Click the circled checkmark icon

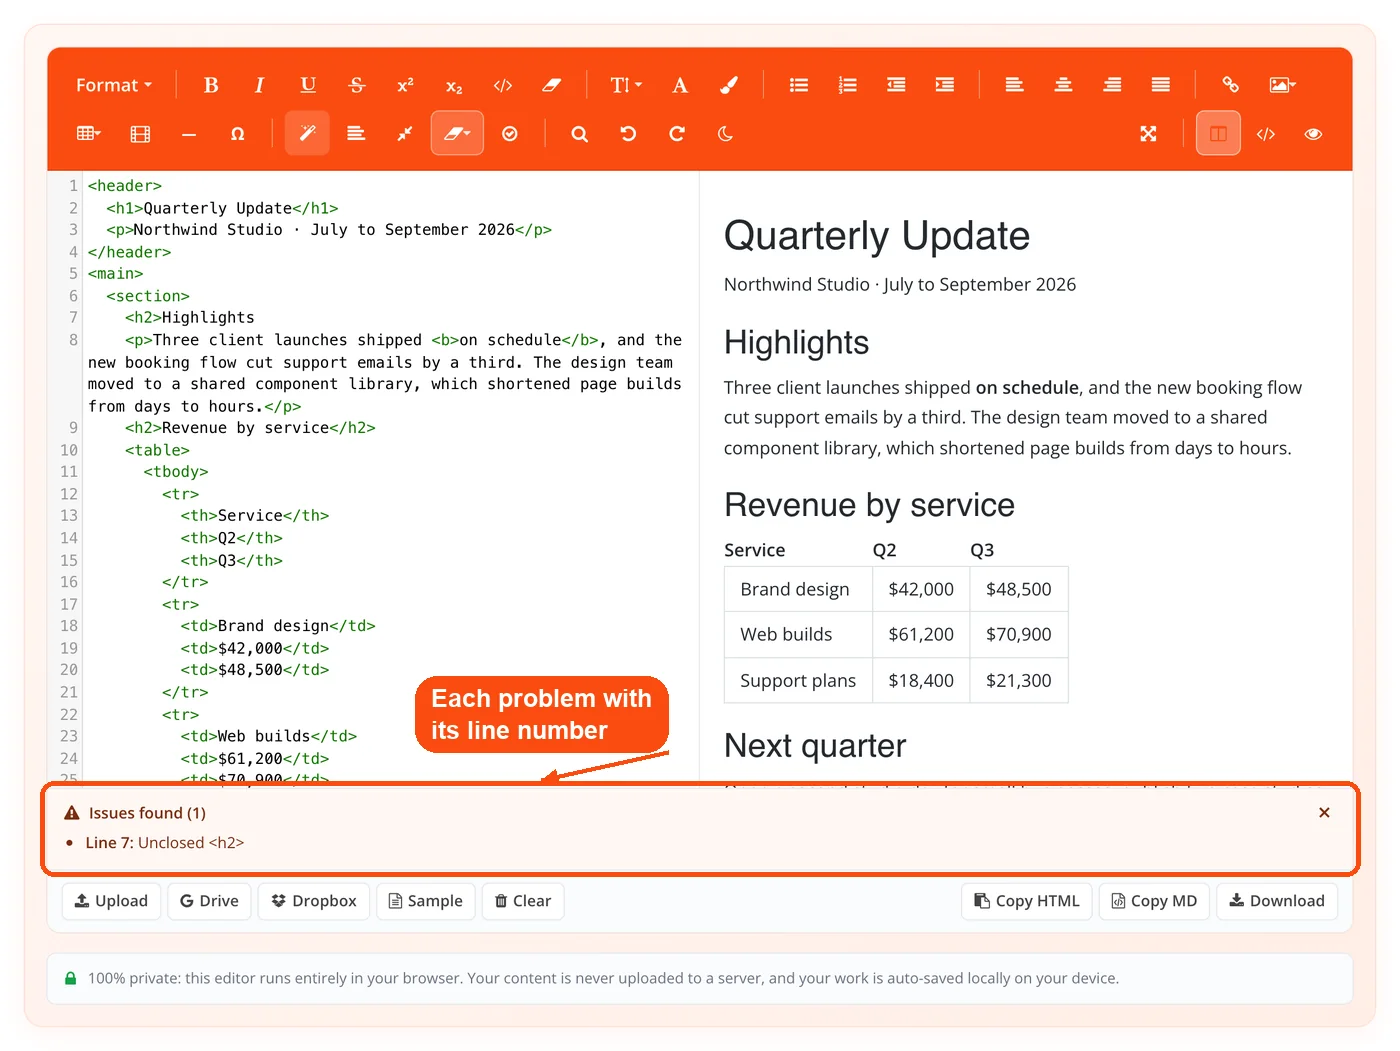pos(510,134)
